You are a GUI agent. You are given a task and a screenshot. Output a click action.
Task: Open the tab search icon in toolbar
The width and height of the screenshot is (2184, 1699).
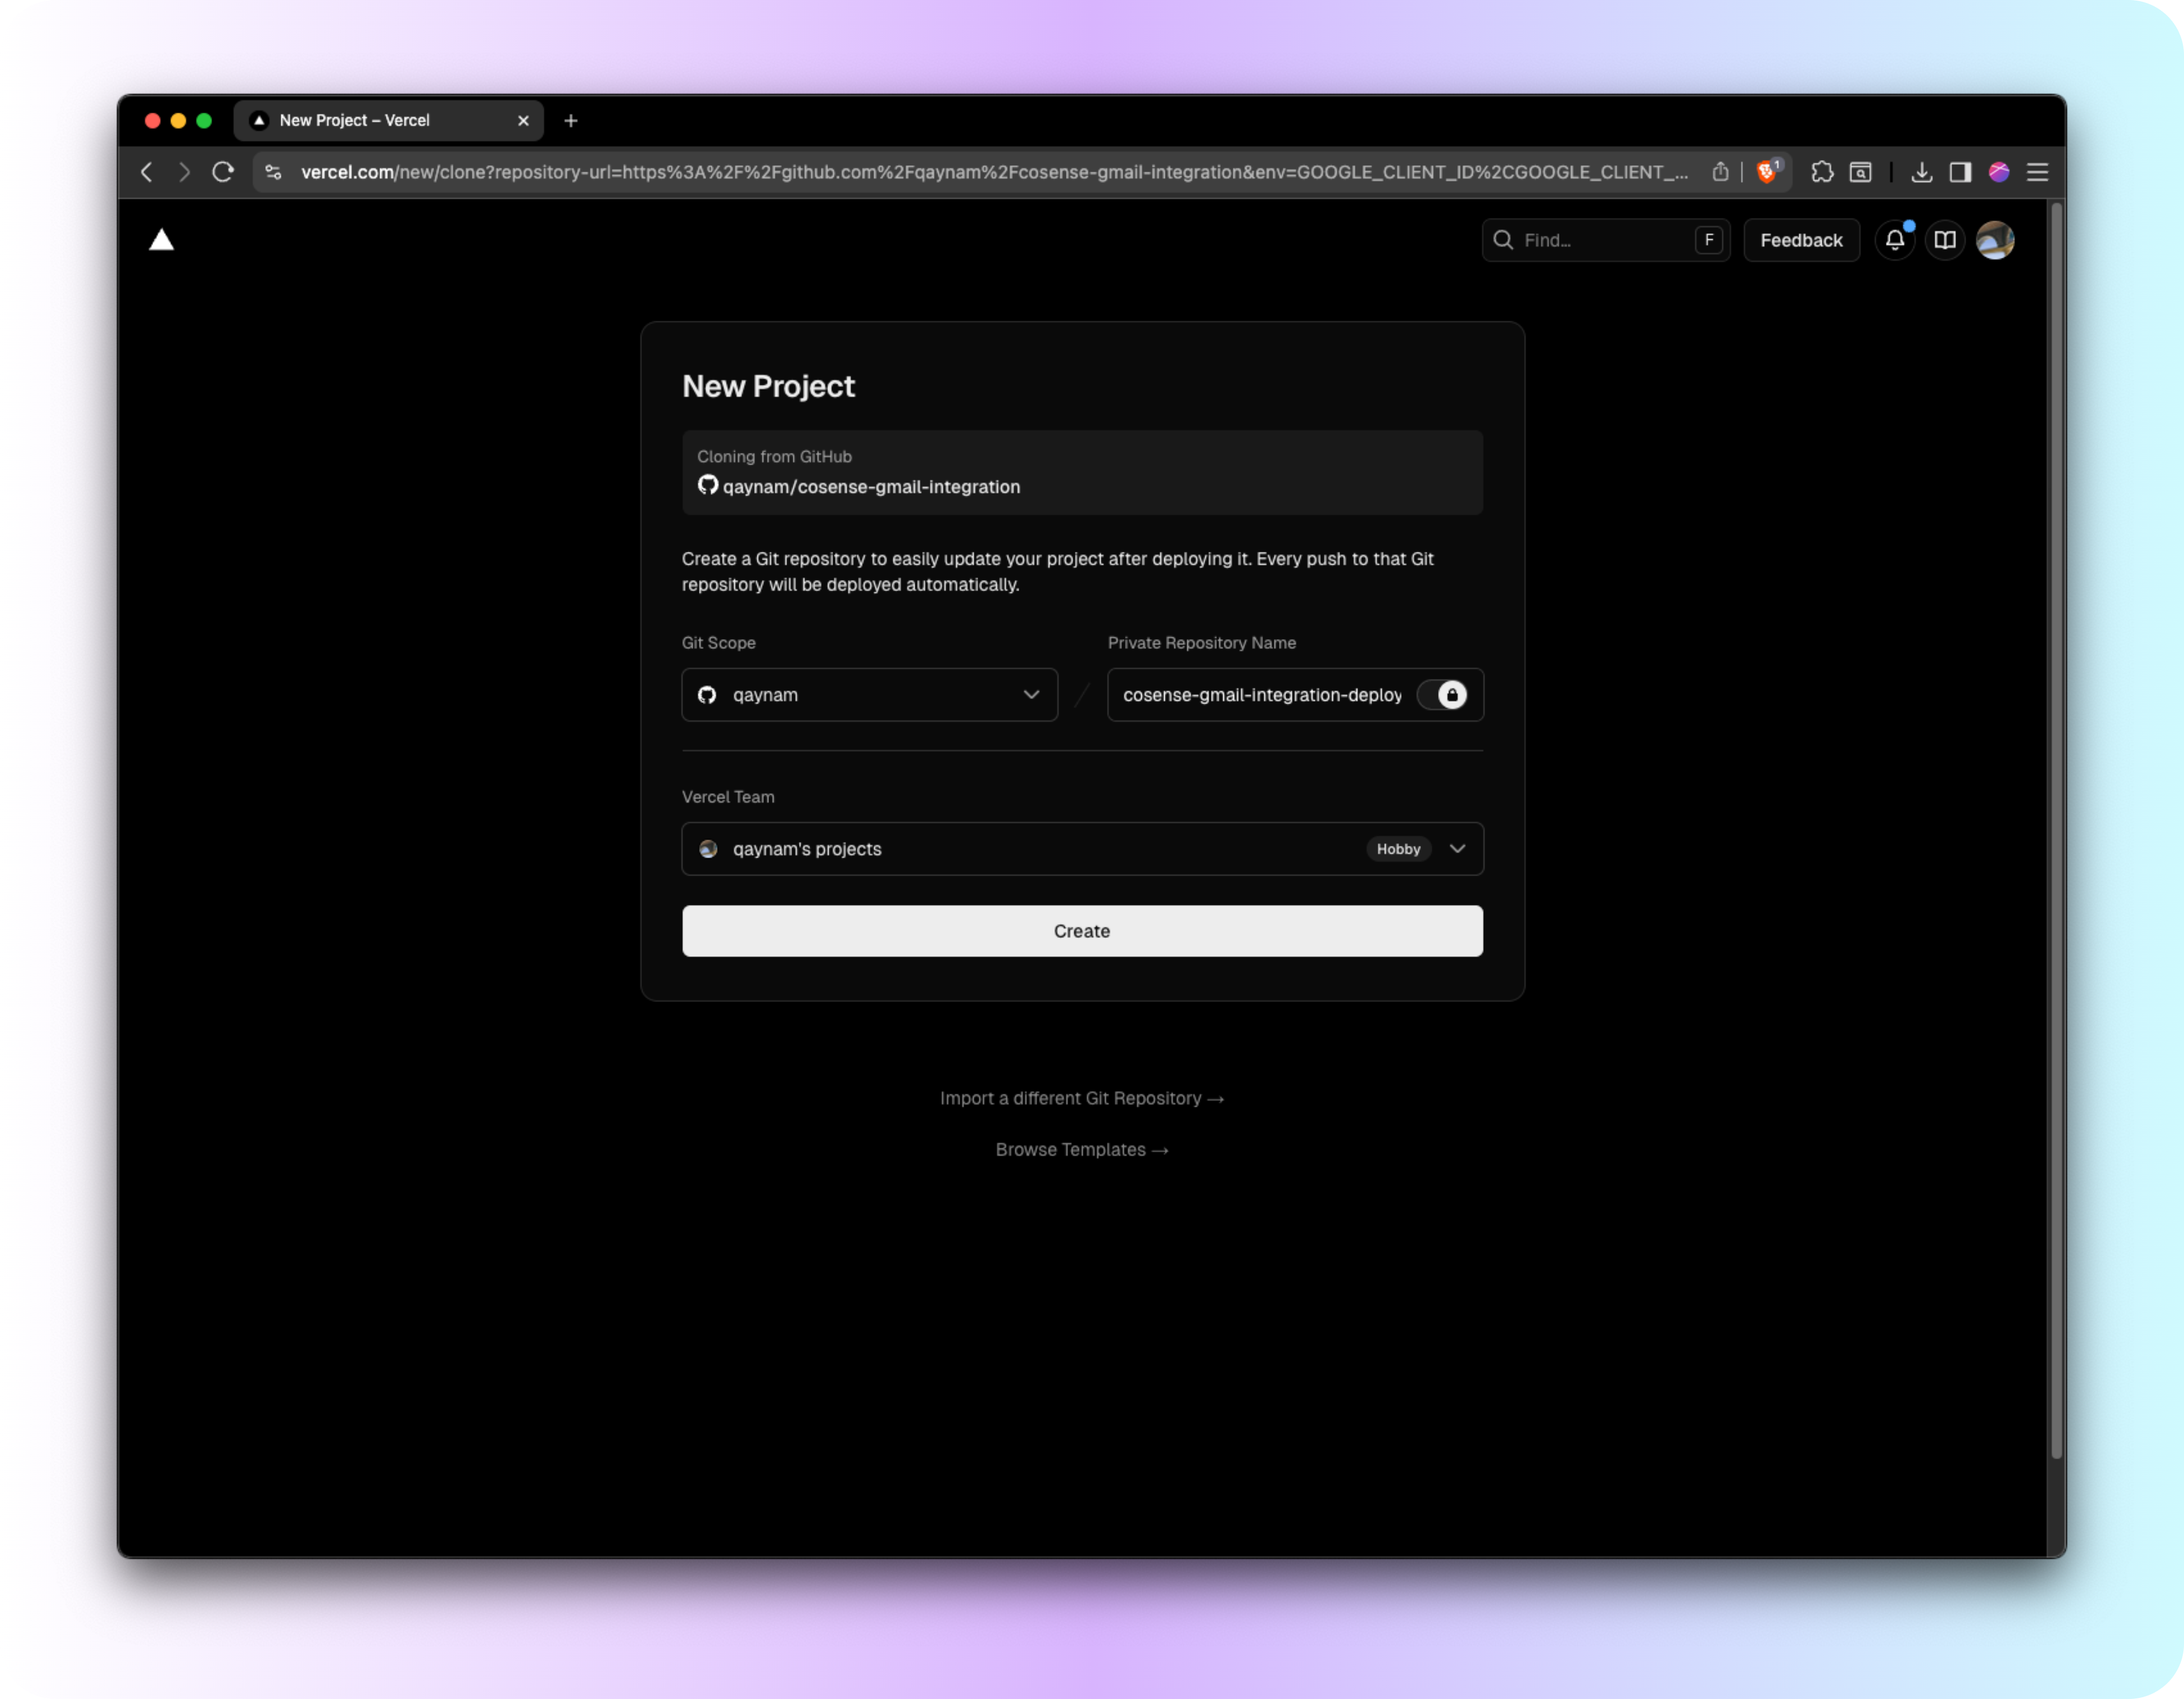(1860, 172)
